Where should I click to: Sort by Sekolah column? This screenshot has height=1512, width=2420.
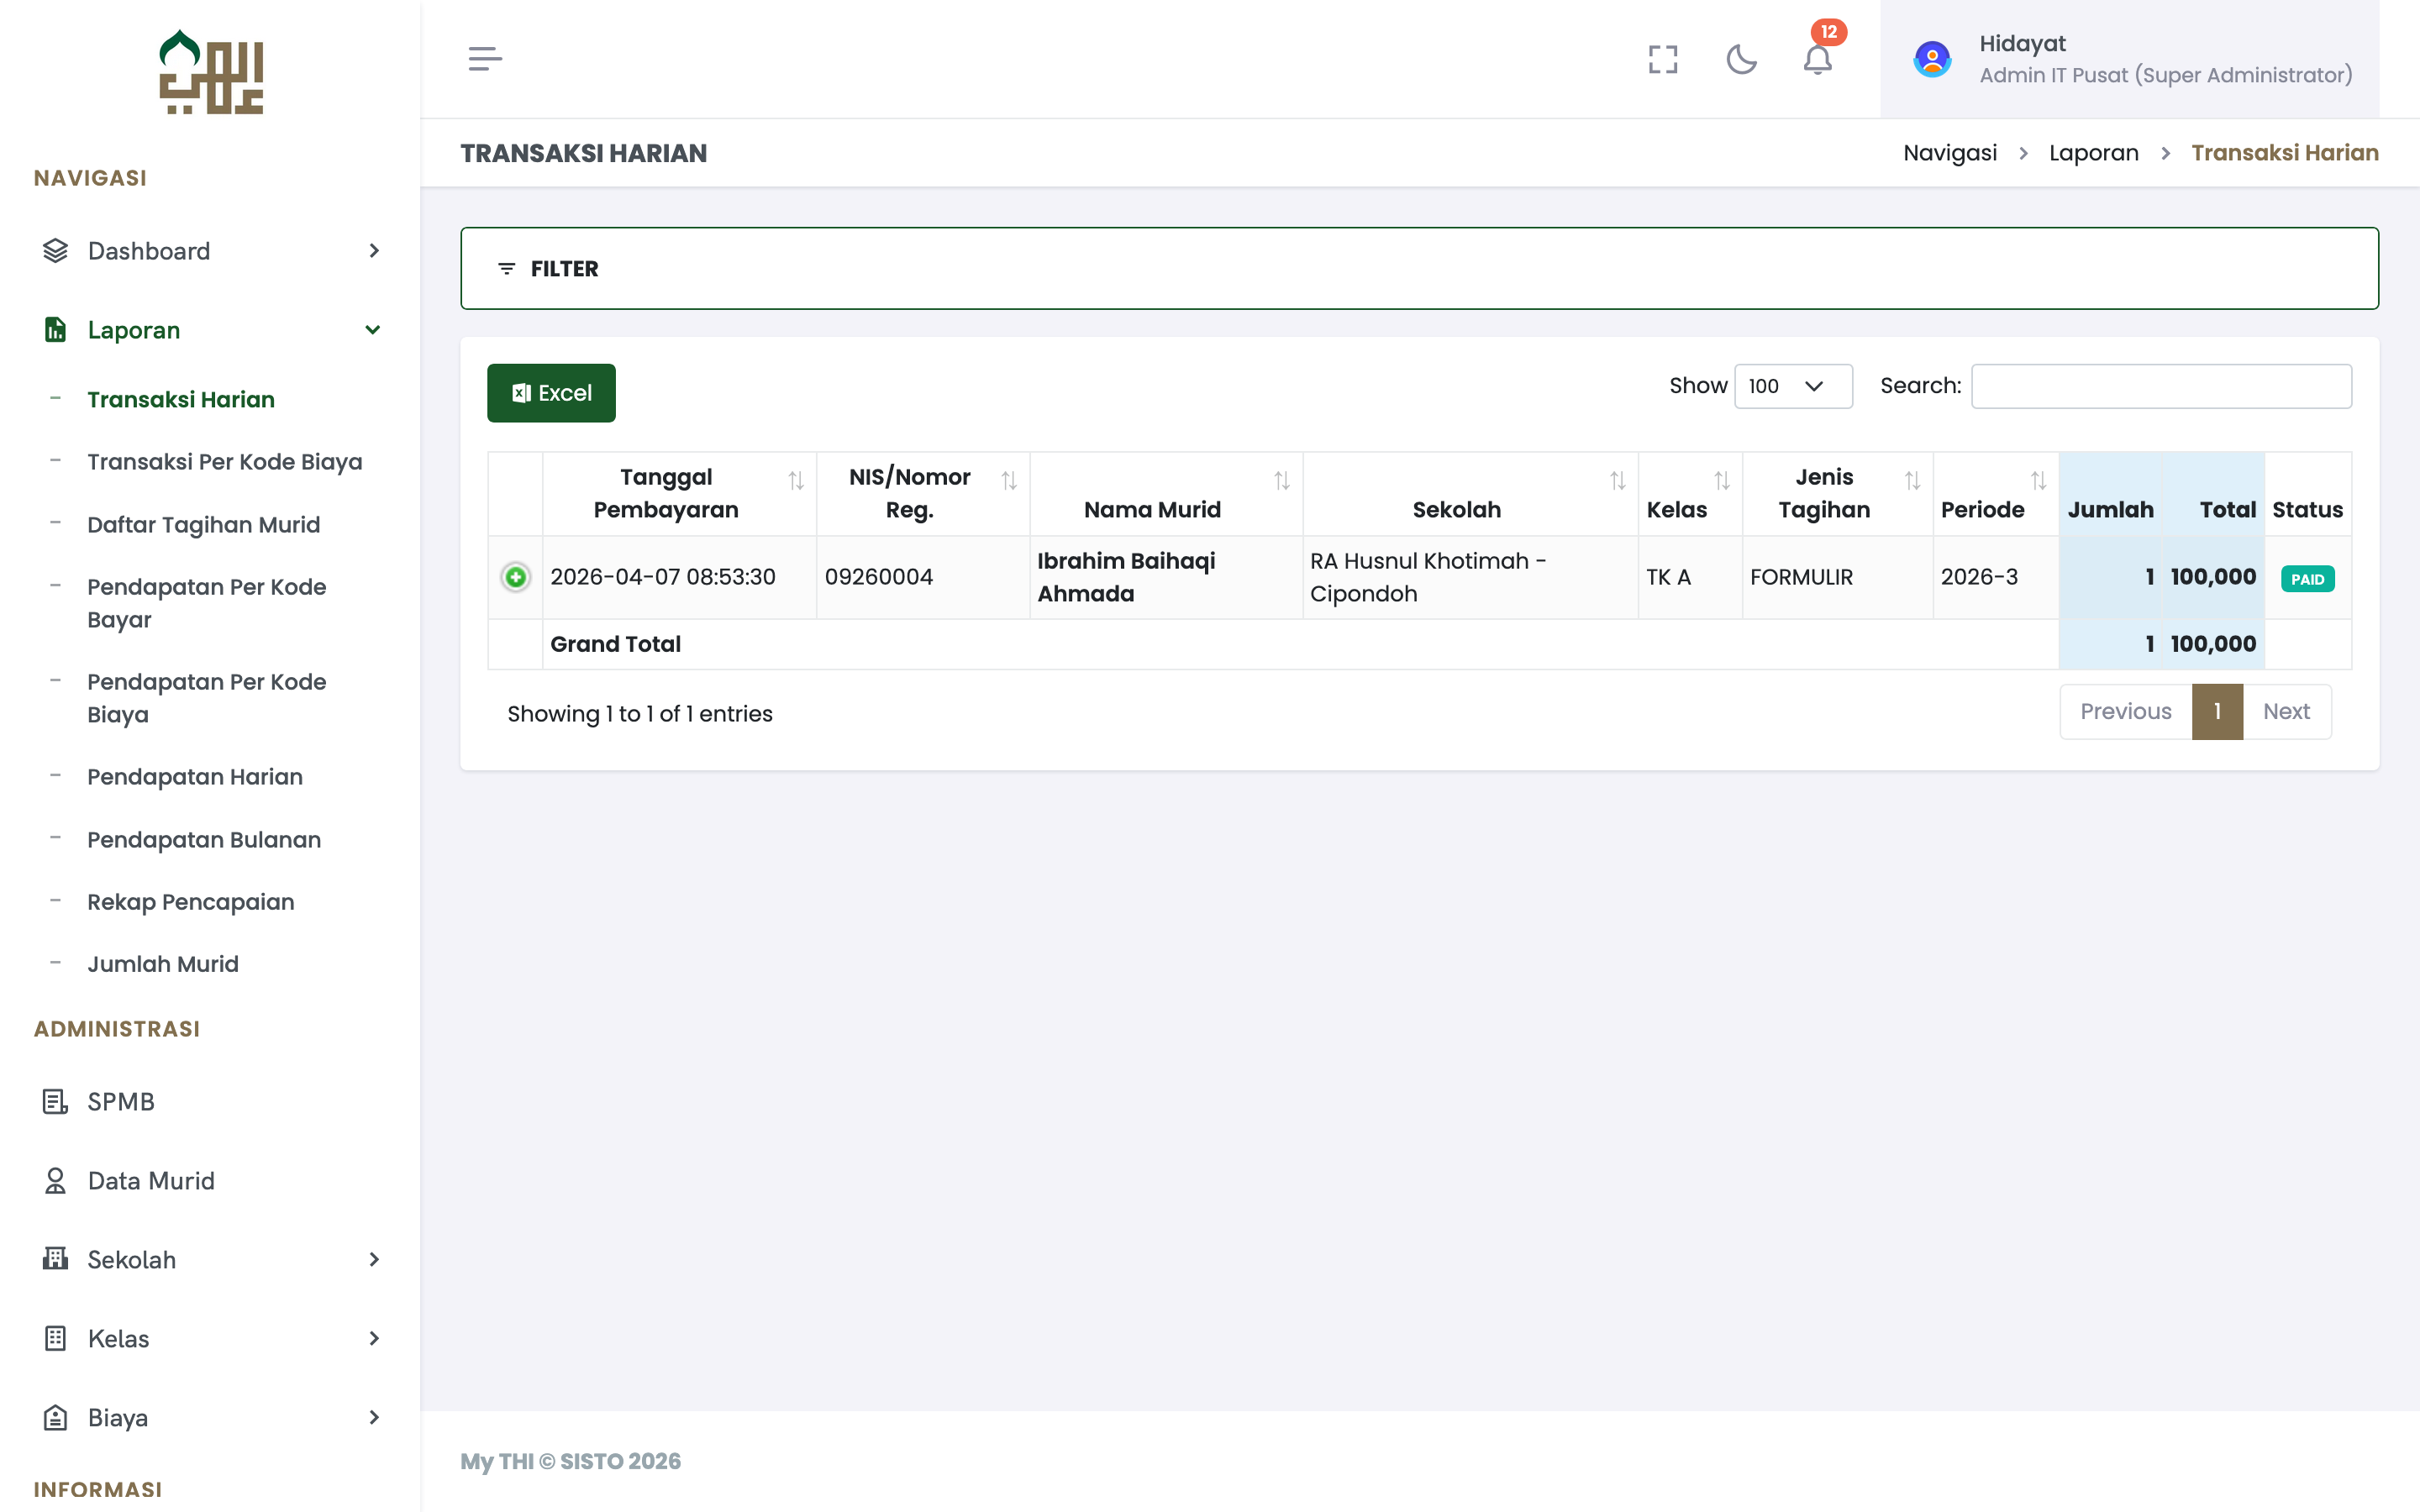click(1471, 494)
